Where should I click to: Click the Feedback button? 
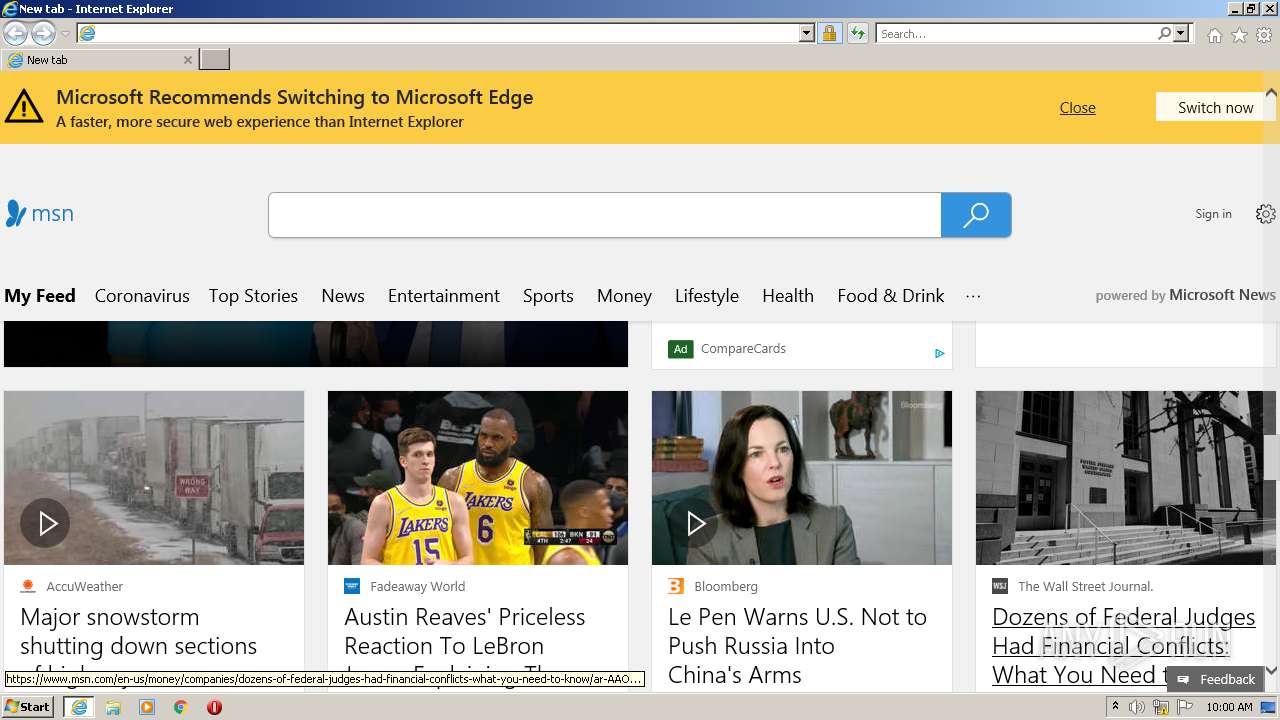point(1216,679)
